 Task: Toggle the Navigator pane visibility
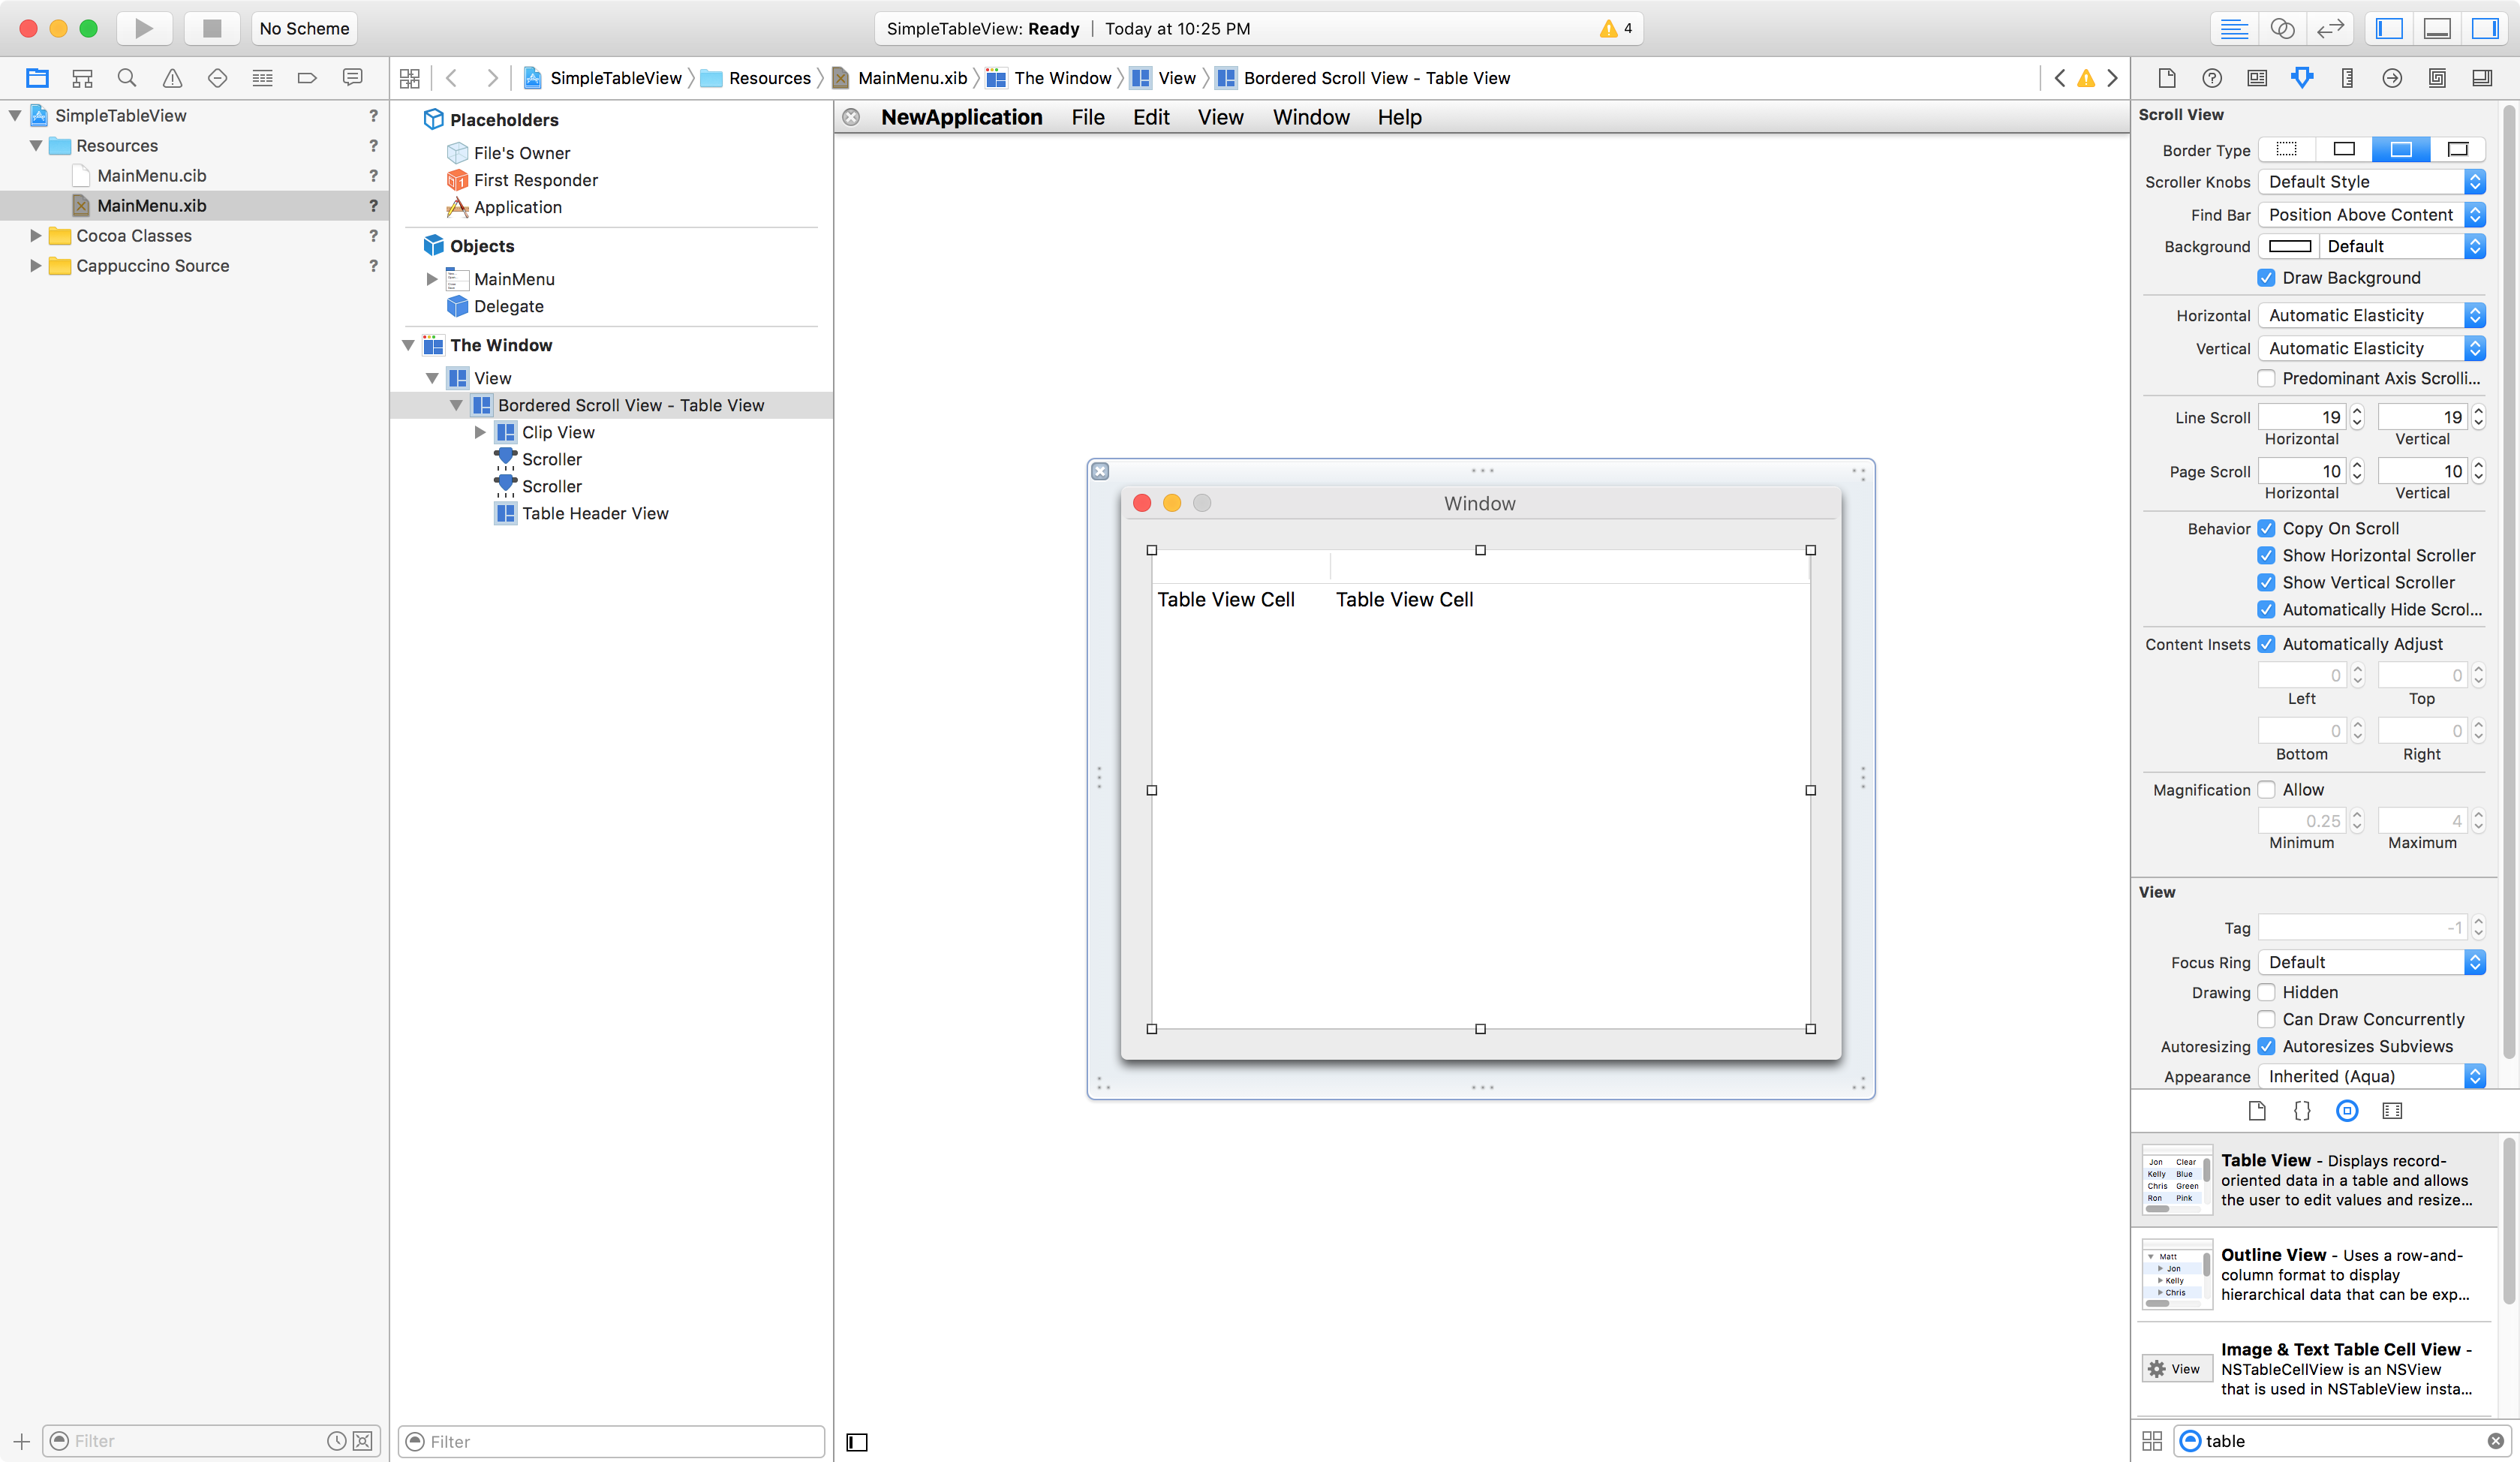(2389, 28)
